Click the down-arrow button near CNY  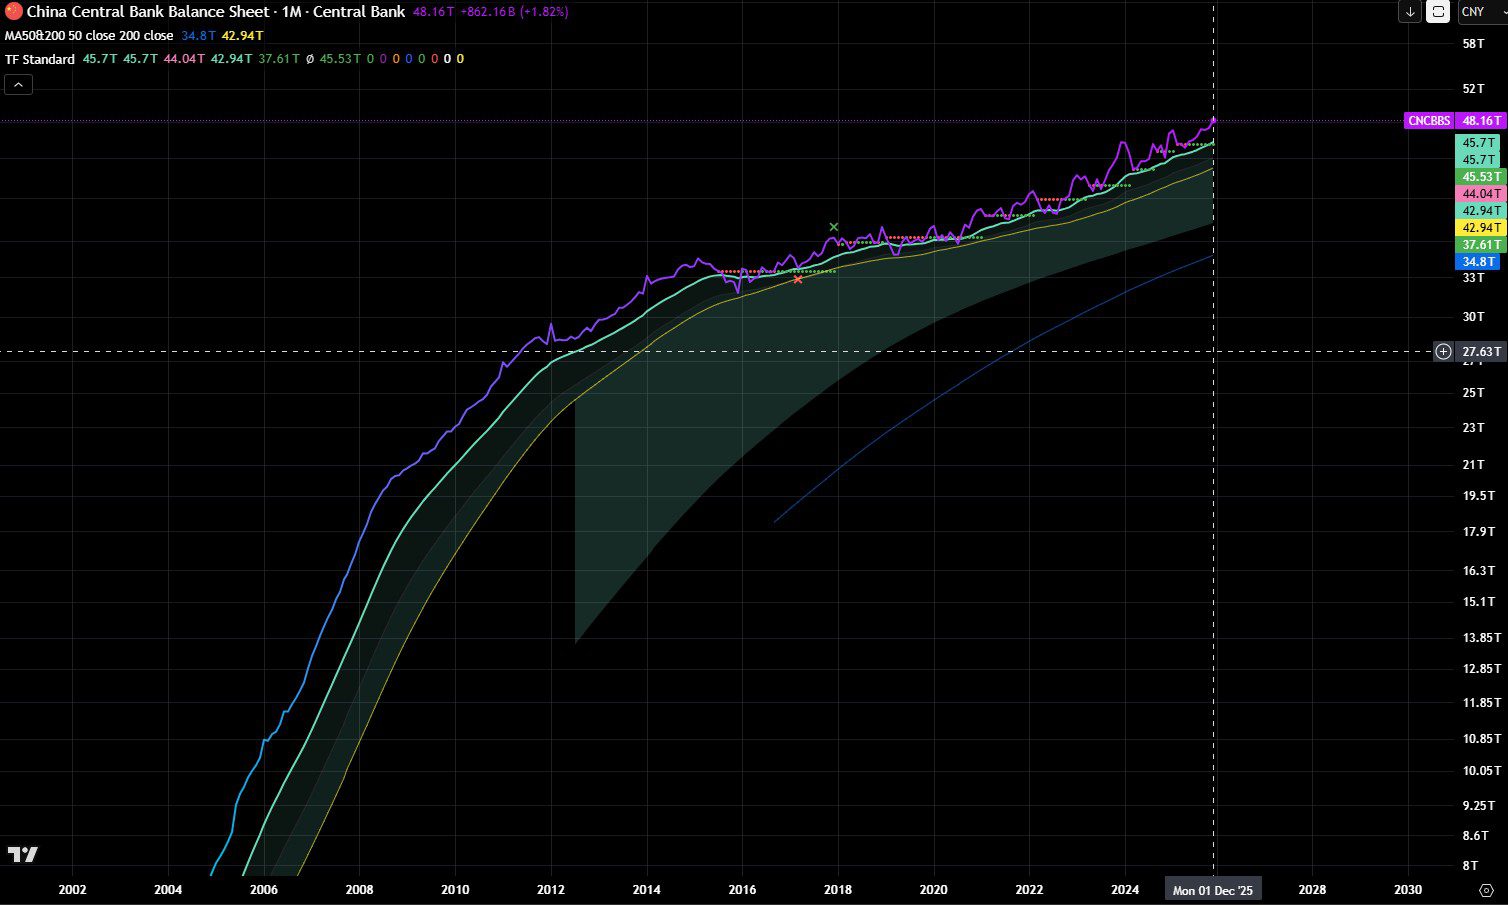point(1410,12)
